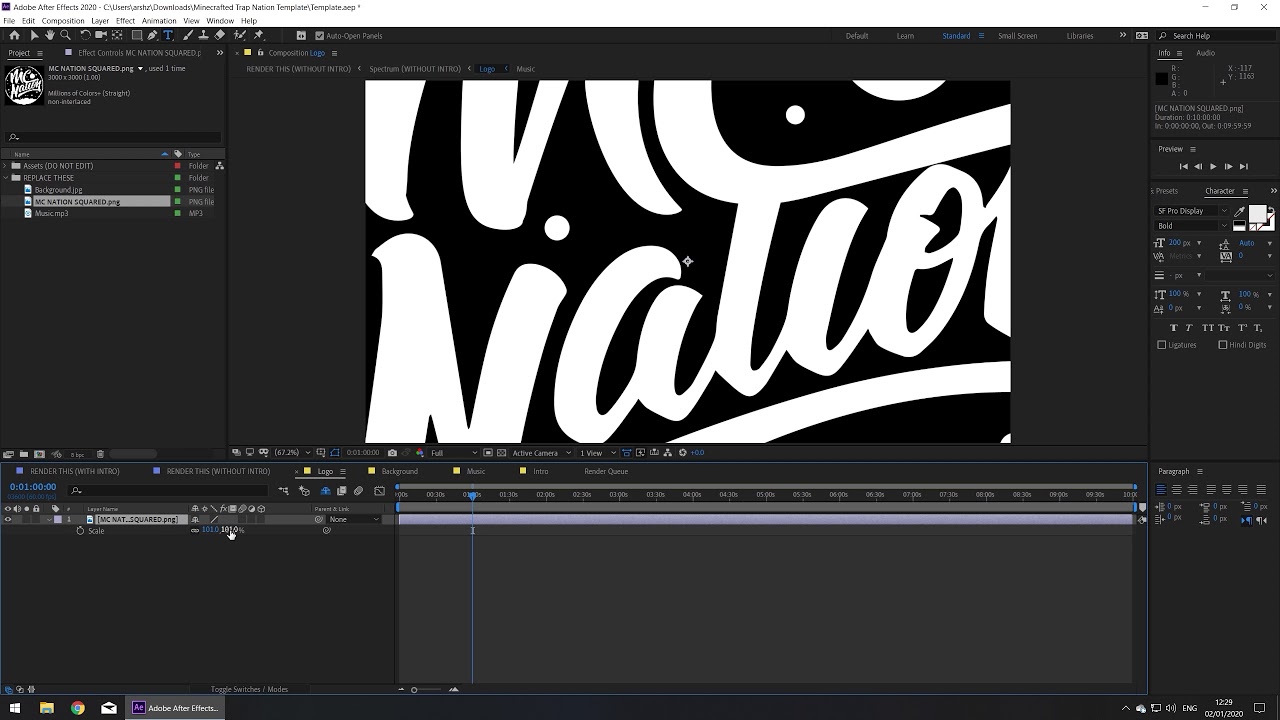The image size is (1280, 720).
Task: Click the Faux Bold text style icon
Action: click(1174, 328)
